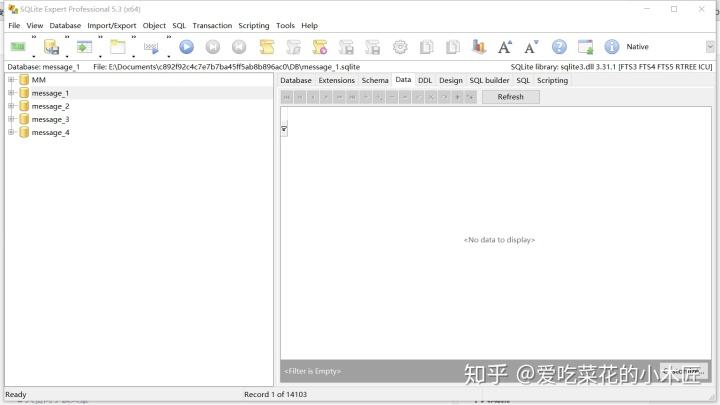Click the gray skip-forward circular icon
This screenshot has width=720, height=405.
[213, 47]
